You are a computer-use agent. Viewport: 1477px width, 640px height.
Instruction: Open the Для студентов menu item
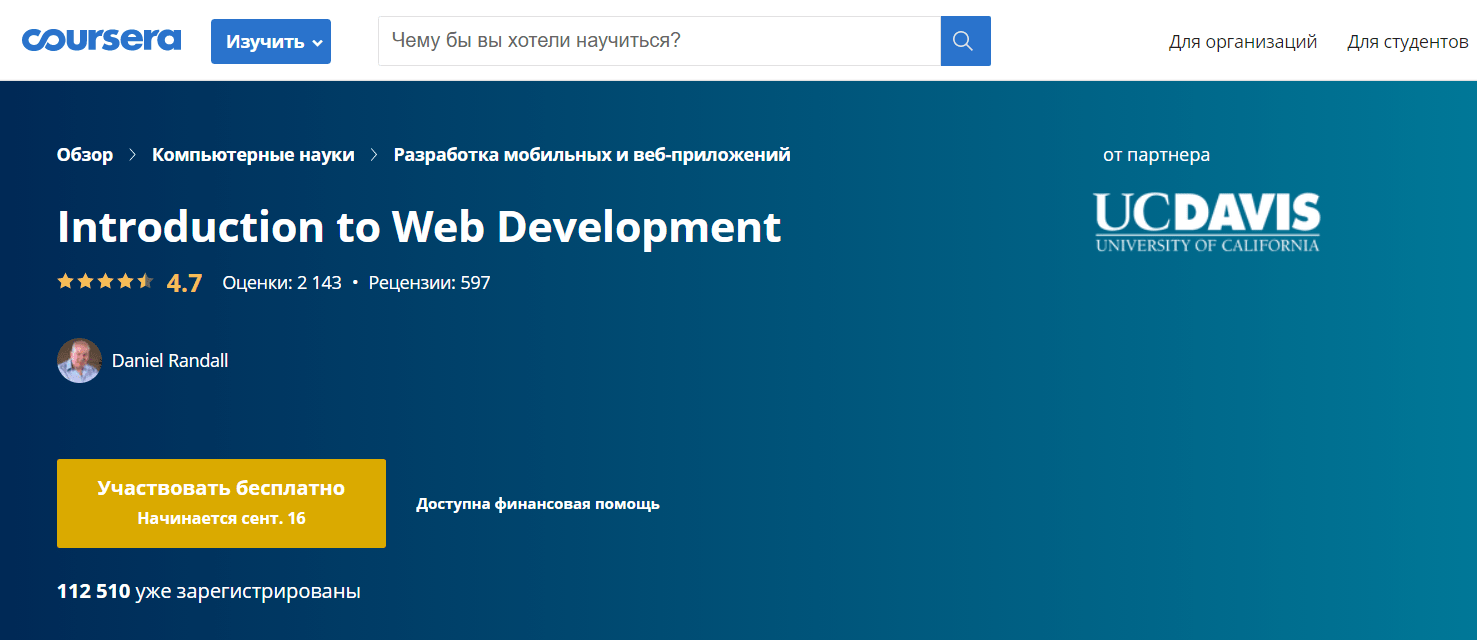click(x=1407, y=42)
